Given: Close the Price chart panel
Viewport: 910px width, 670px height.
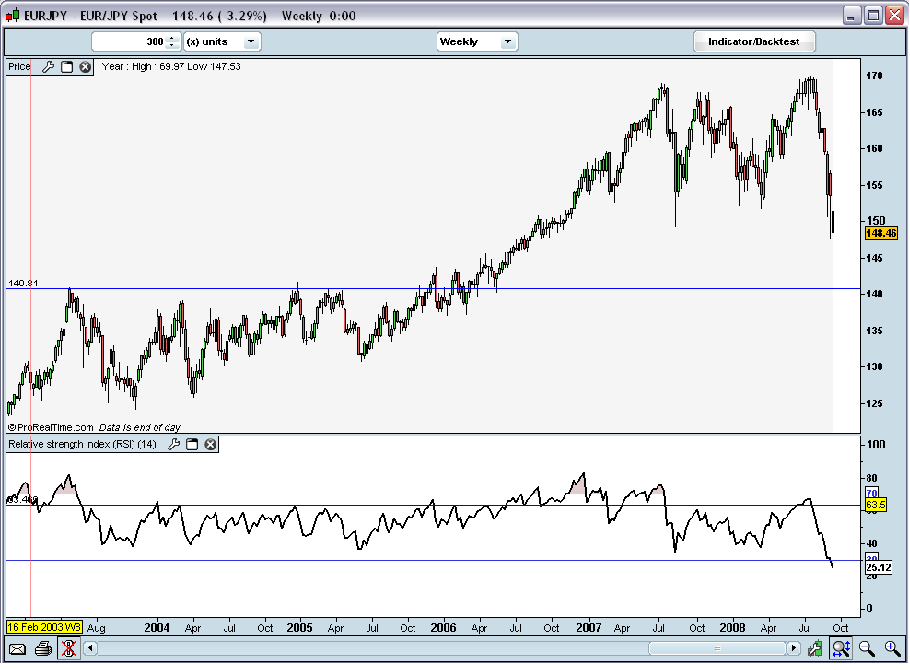Looking at the screenshot, I should tap(85, 67).
